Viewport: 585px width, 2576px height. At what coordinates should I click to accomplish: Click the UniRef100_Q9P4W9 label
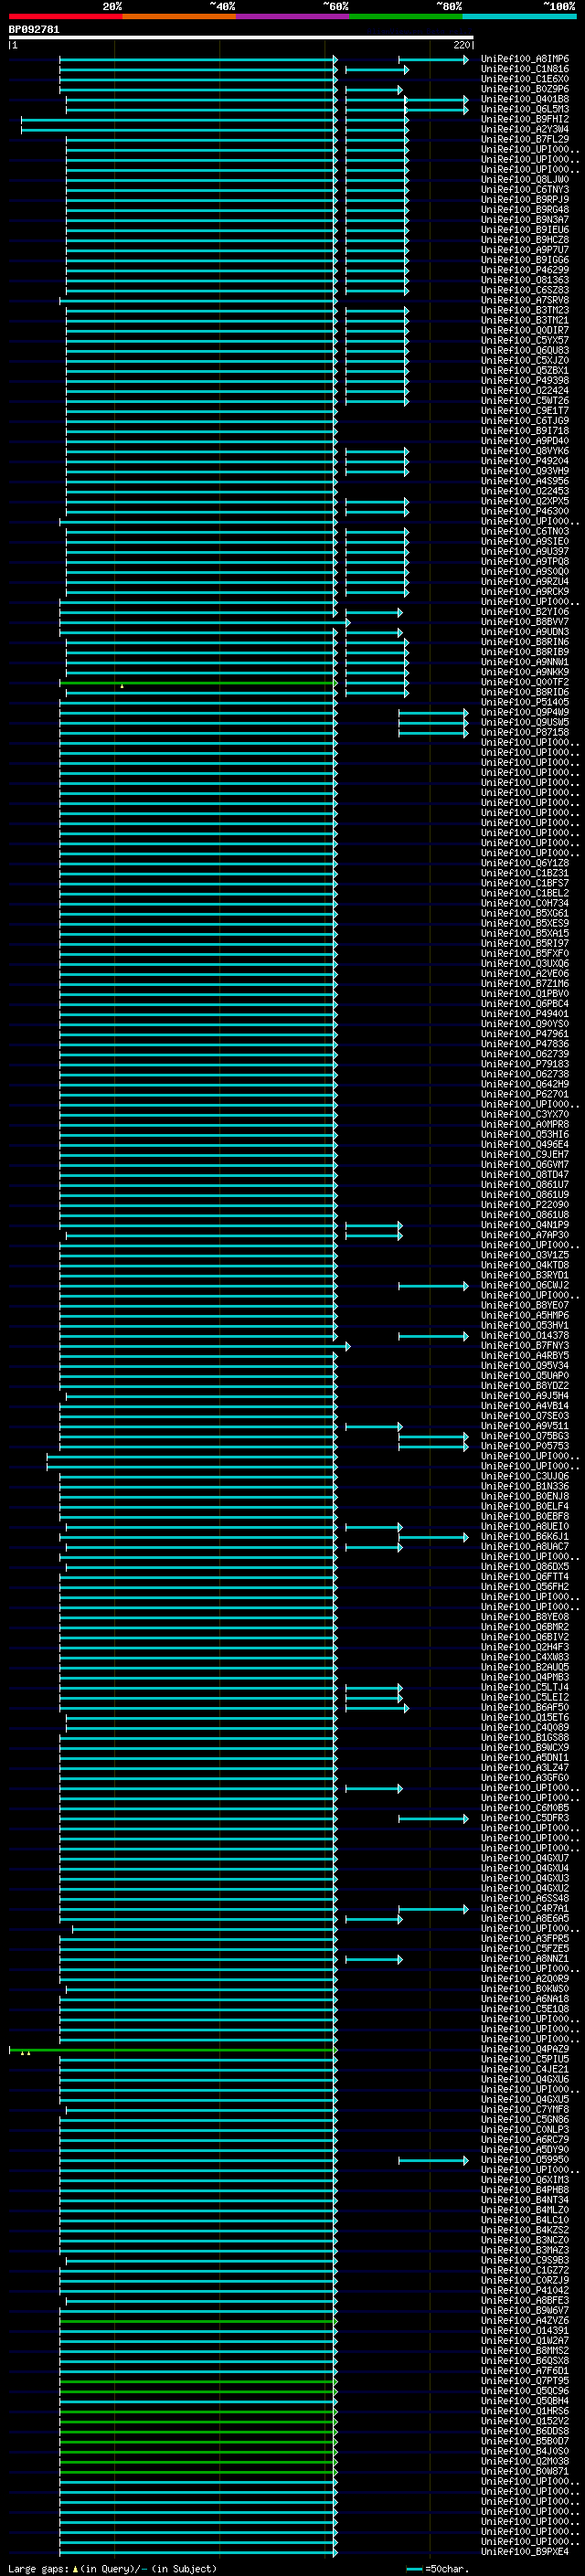525,712
